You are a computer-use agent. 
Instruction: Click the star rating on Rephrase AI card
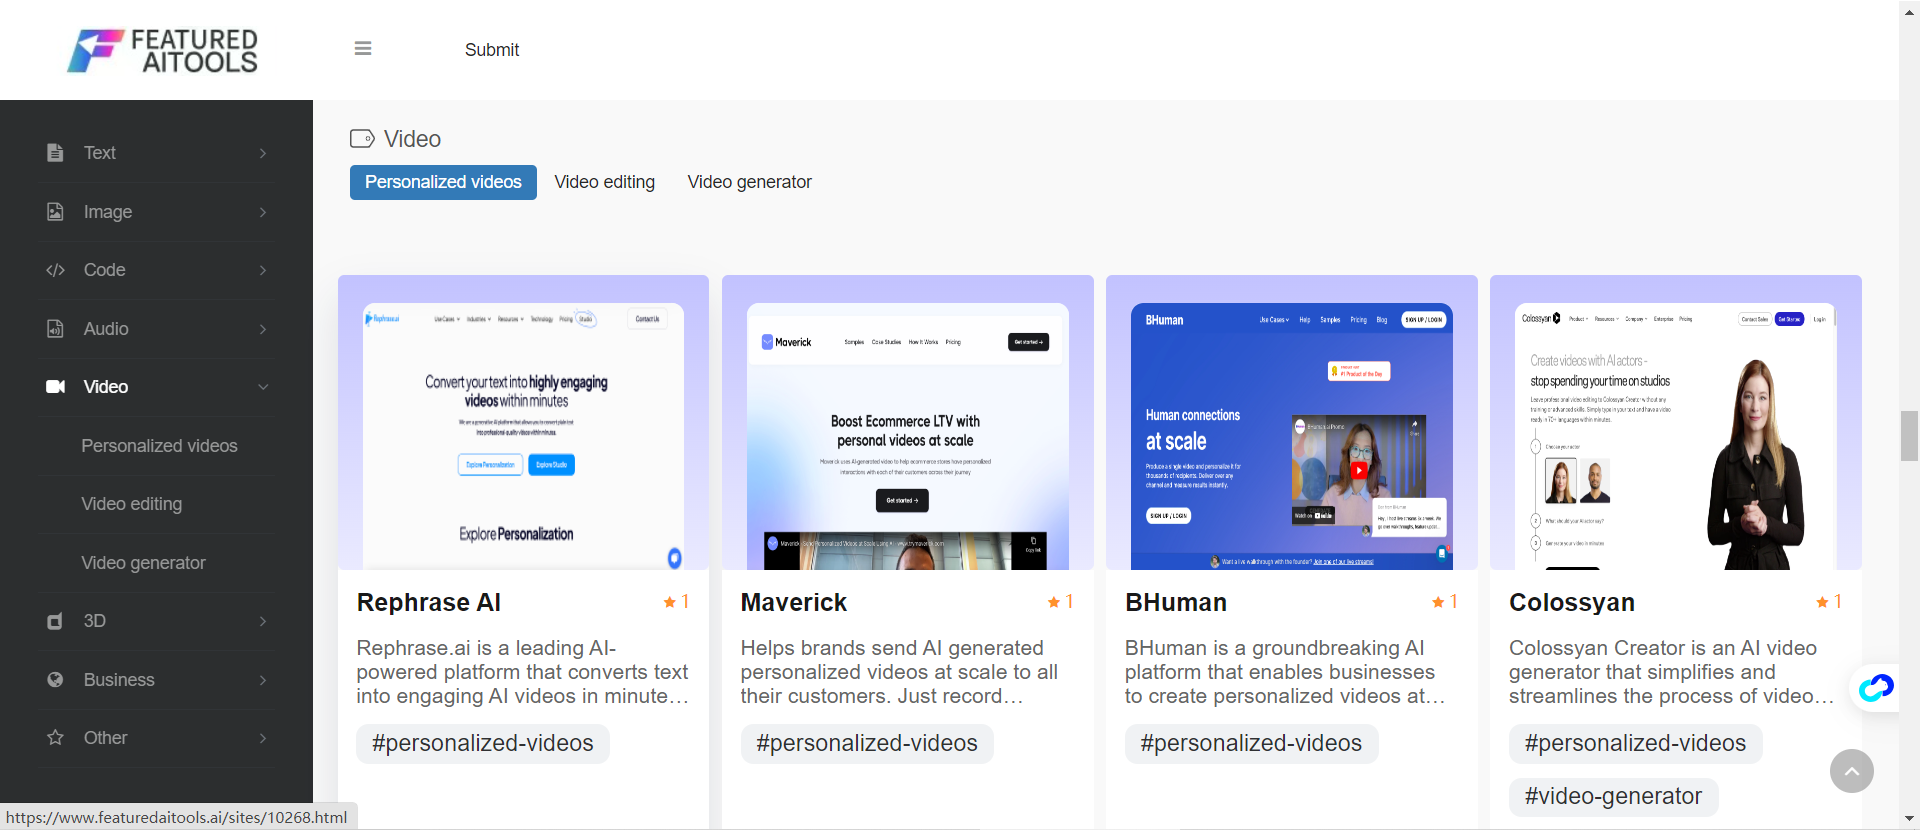pyautogui.click(x=677, y=602)
